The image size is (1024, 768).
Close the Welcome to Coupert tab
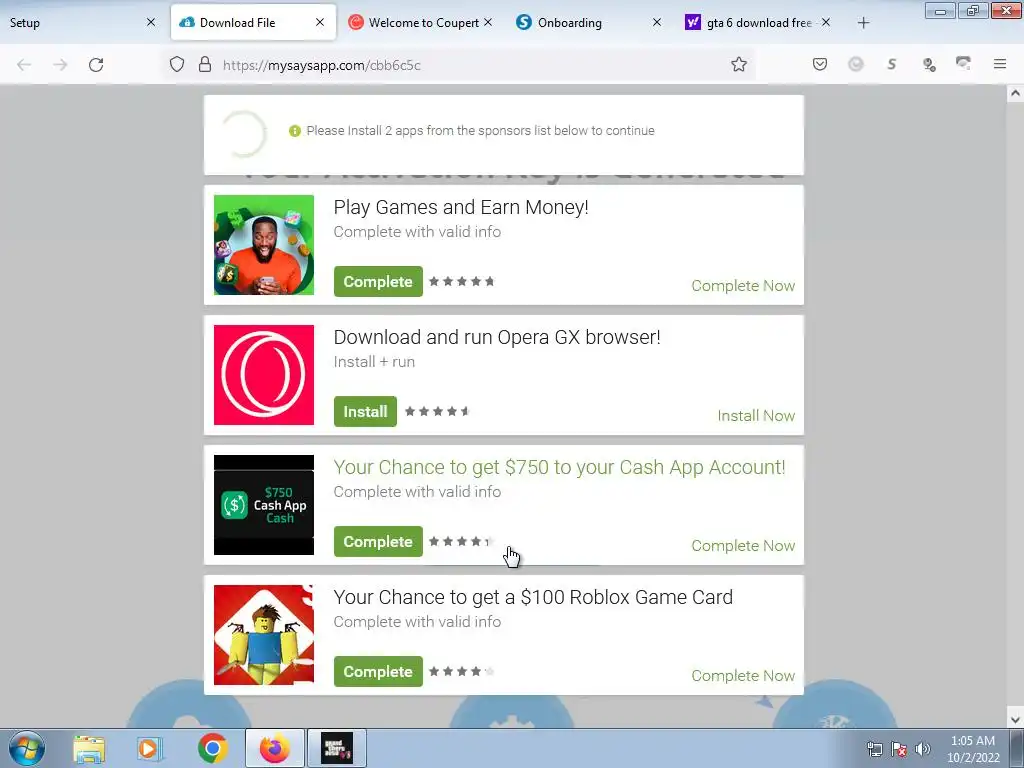coord(488,22)
